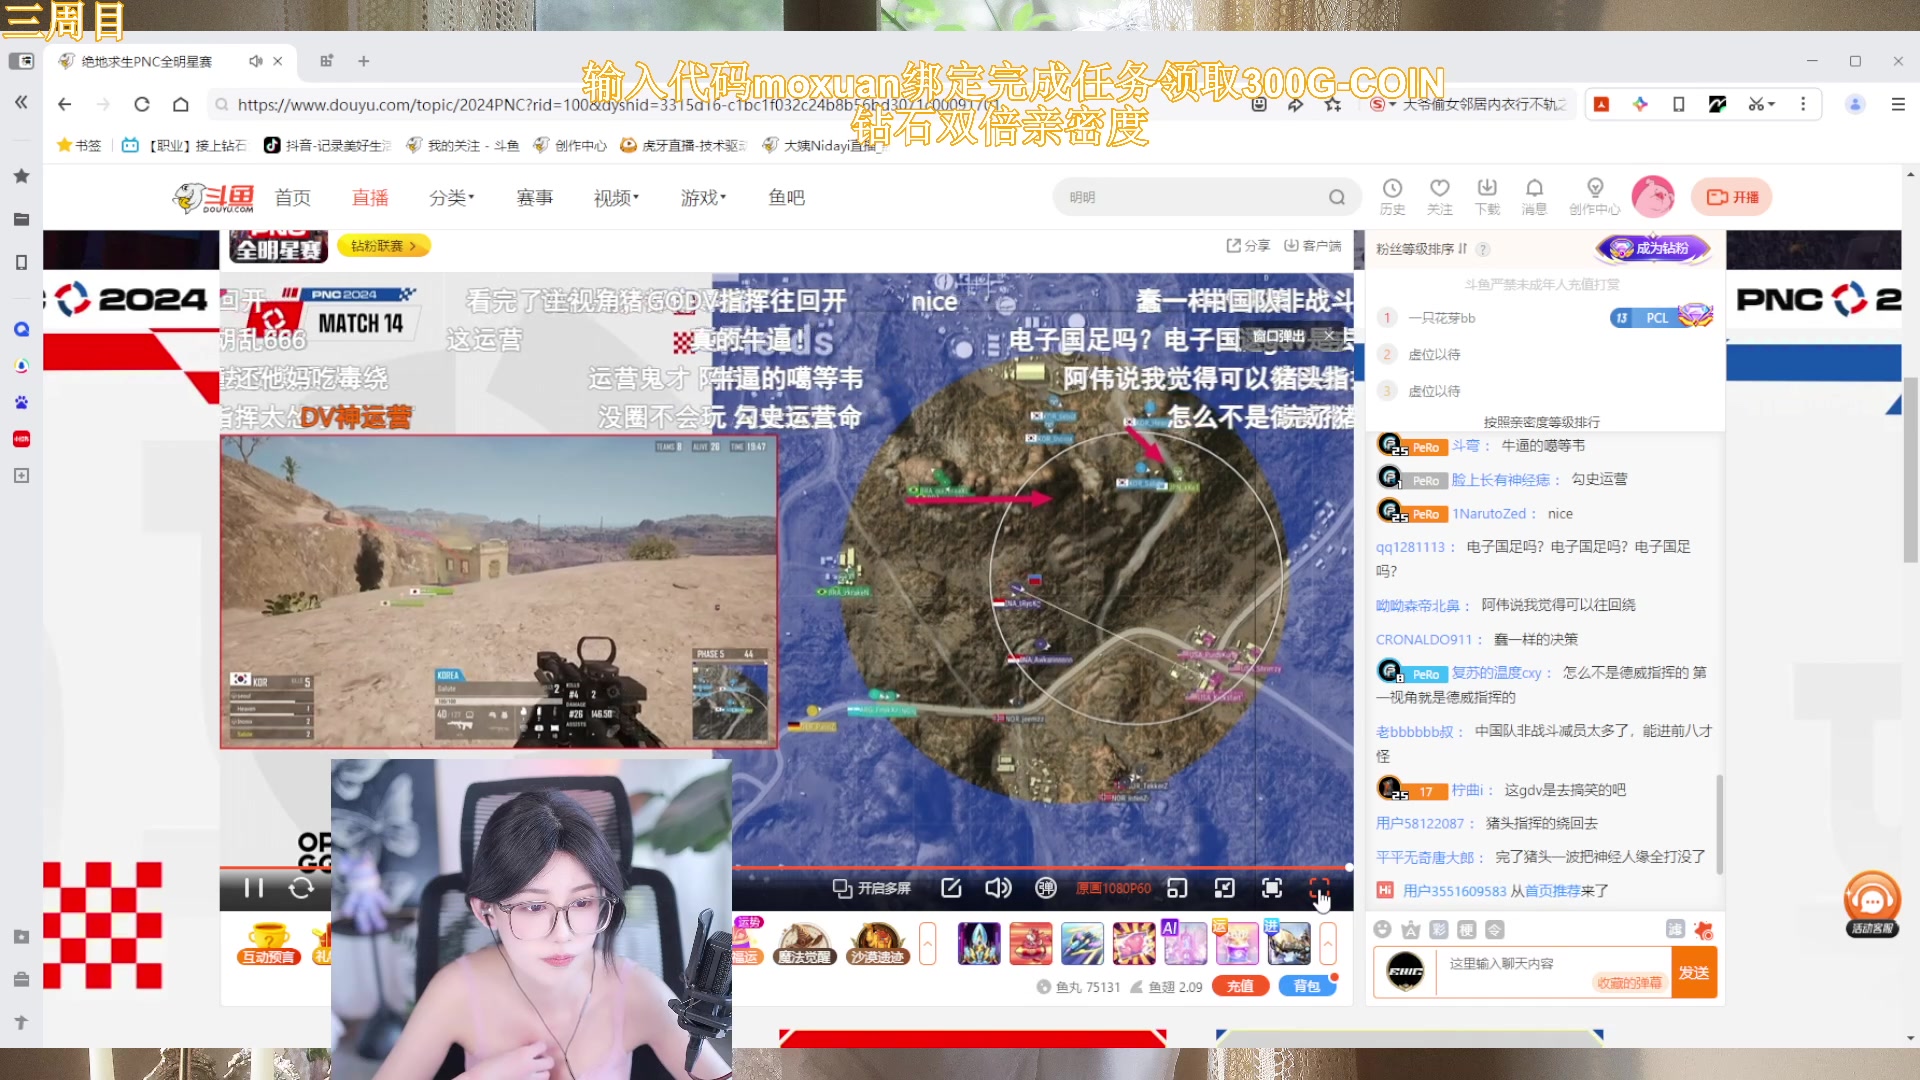Toggle the 彩 colored danmaku option

click(x=1439, y=929)
